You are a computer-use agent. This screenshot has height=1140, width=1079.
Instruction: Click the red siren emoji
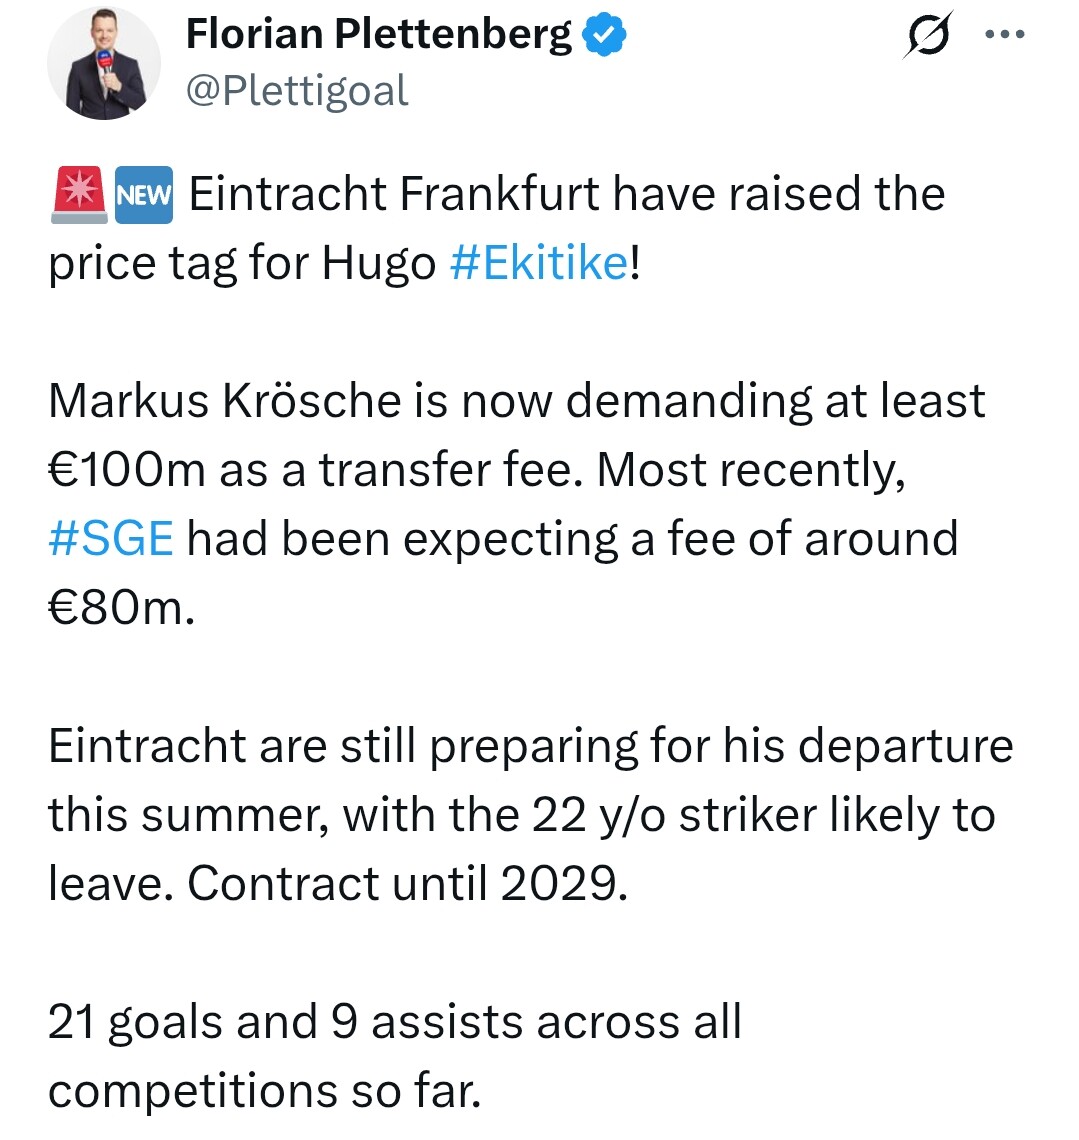[79, 195]
